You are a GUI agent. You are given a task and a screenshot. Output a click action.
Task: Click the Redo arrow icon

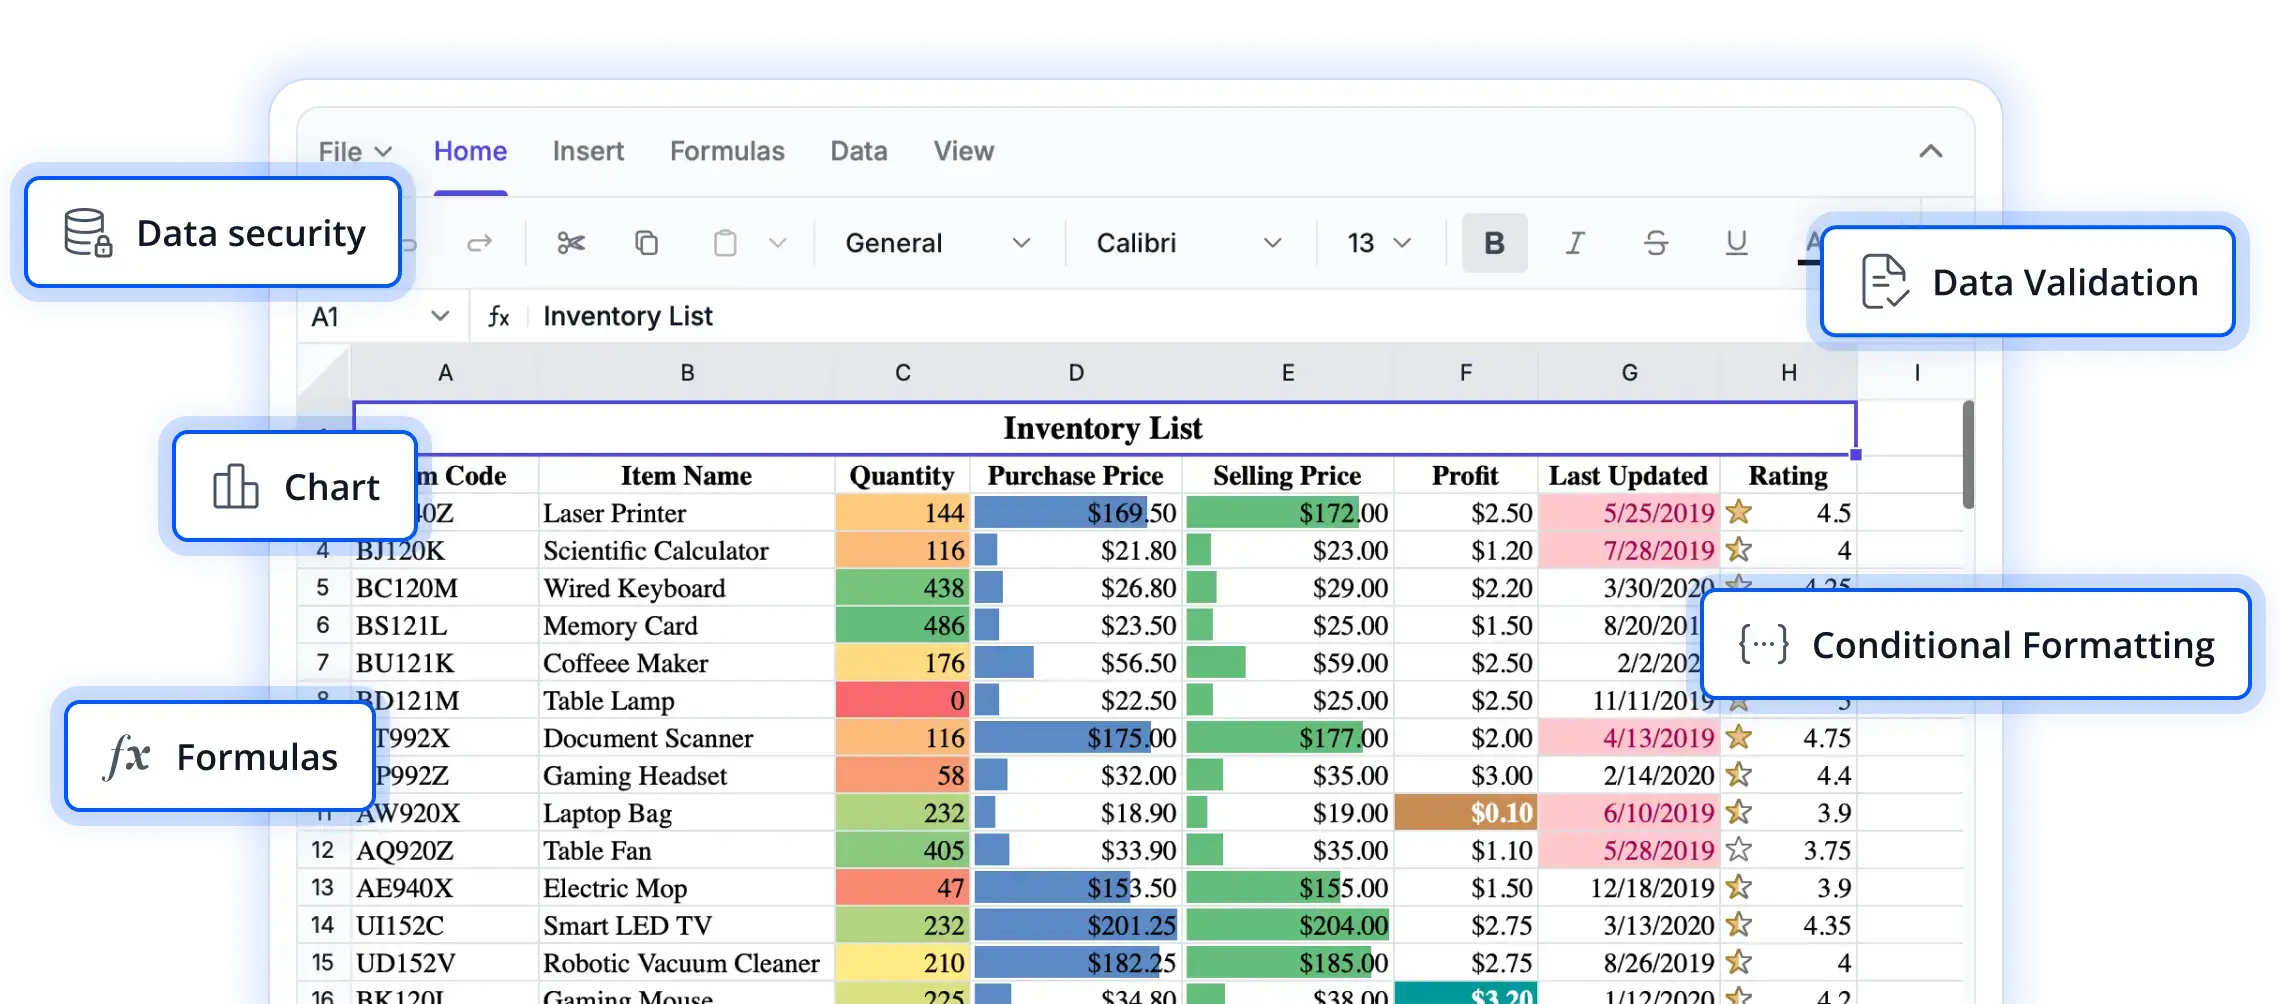(480, 243)
